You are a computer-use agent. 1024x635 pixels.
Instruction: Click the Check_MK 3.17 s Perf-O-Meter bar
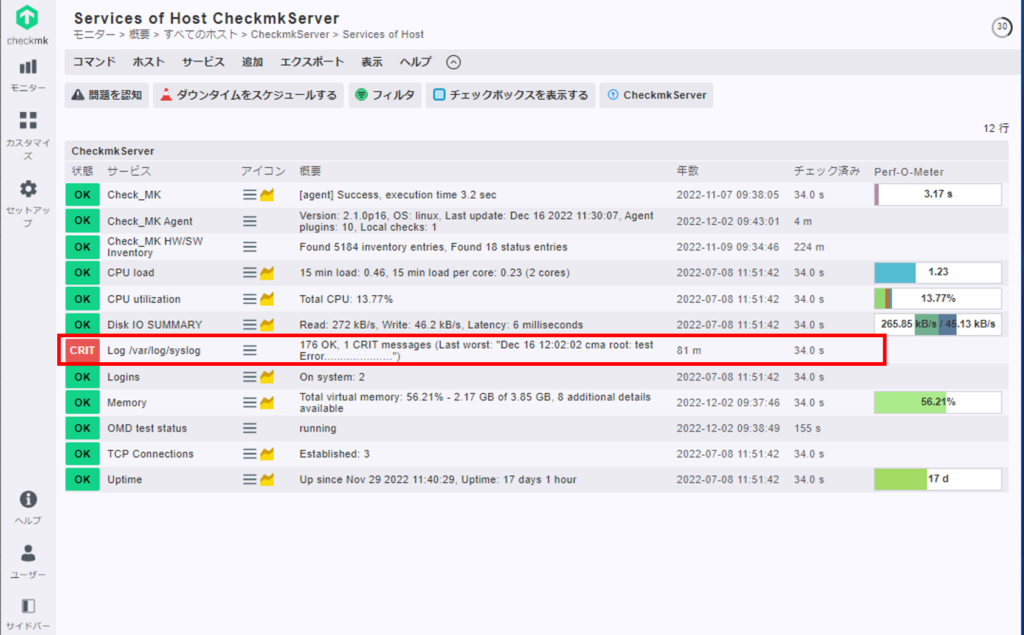pyautogui.click(x=938, y=195)
